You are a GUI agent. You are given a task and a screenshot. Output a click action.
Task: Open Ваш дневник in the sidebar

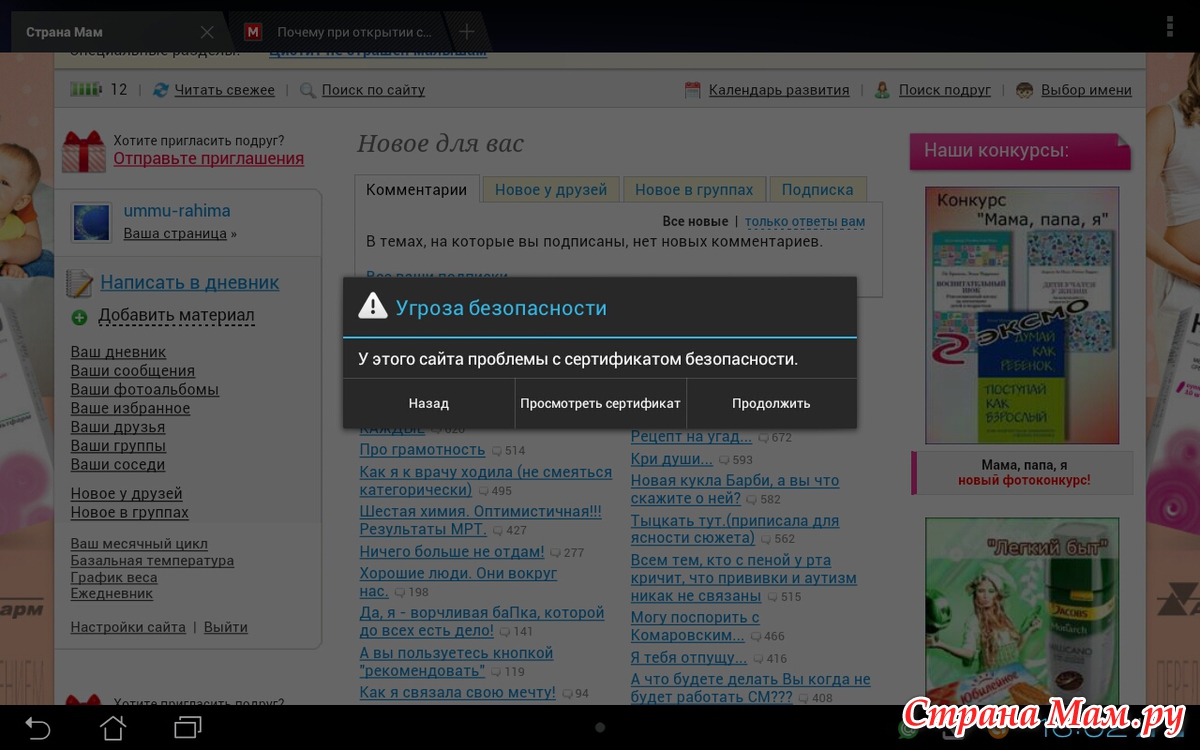(118, 352)
